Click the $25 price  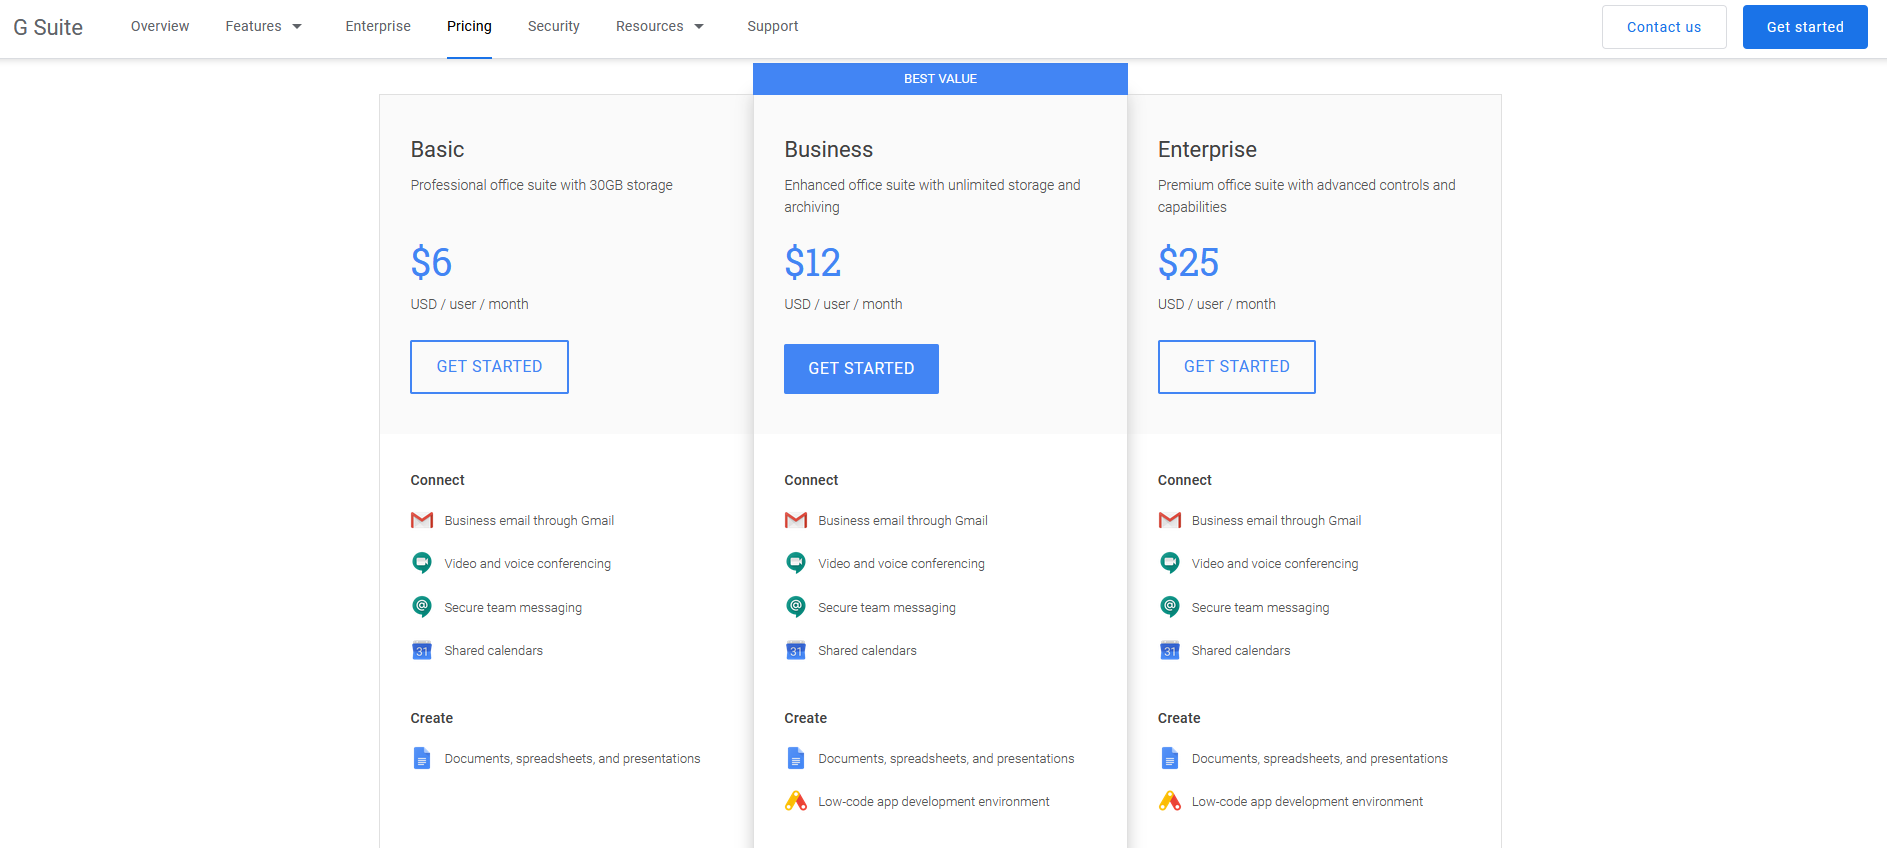coord(1188,263)
